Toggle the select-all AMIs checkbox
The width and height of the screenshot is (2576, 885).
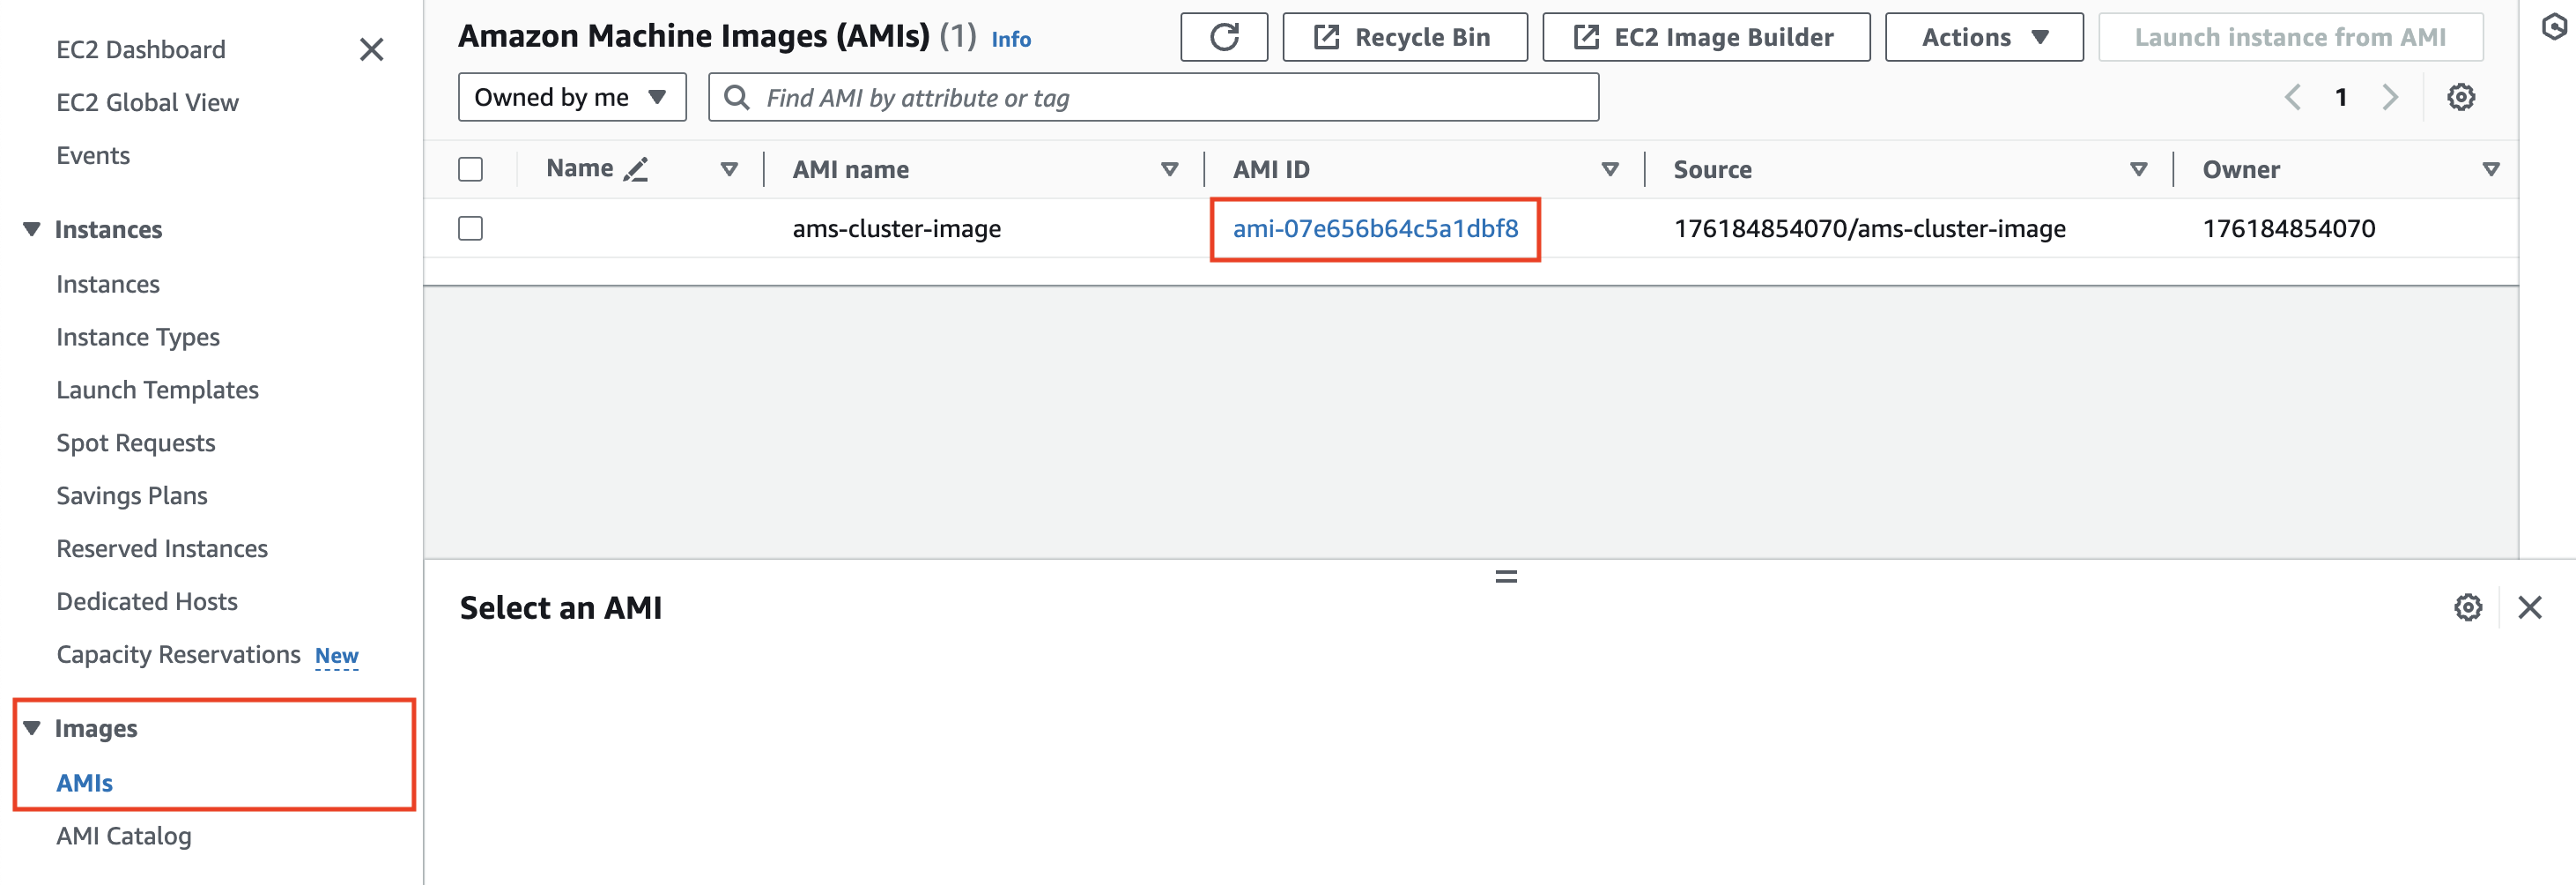(x=470, y=169)
